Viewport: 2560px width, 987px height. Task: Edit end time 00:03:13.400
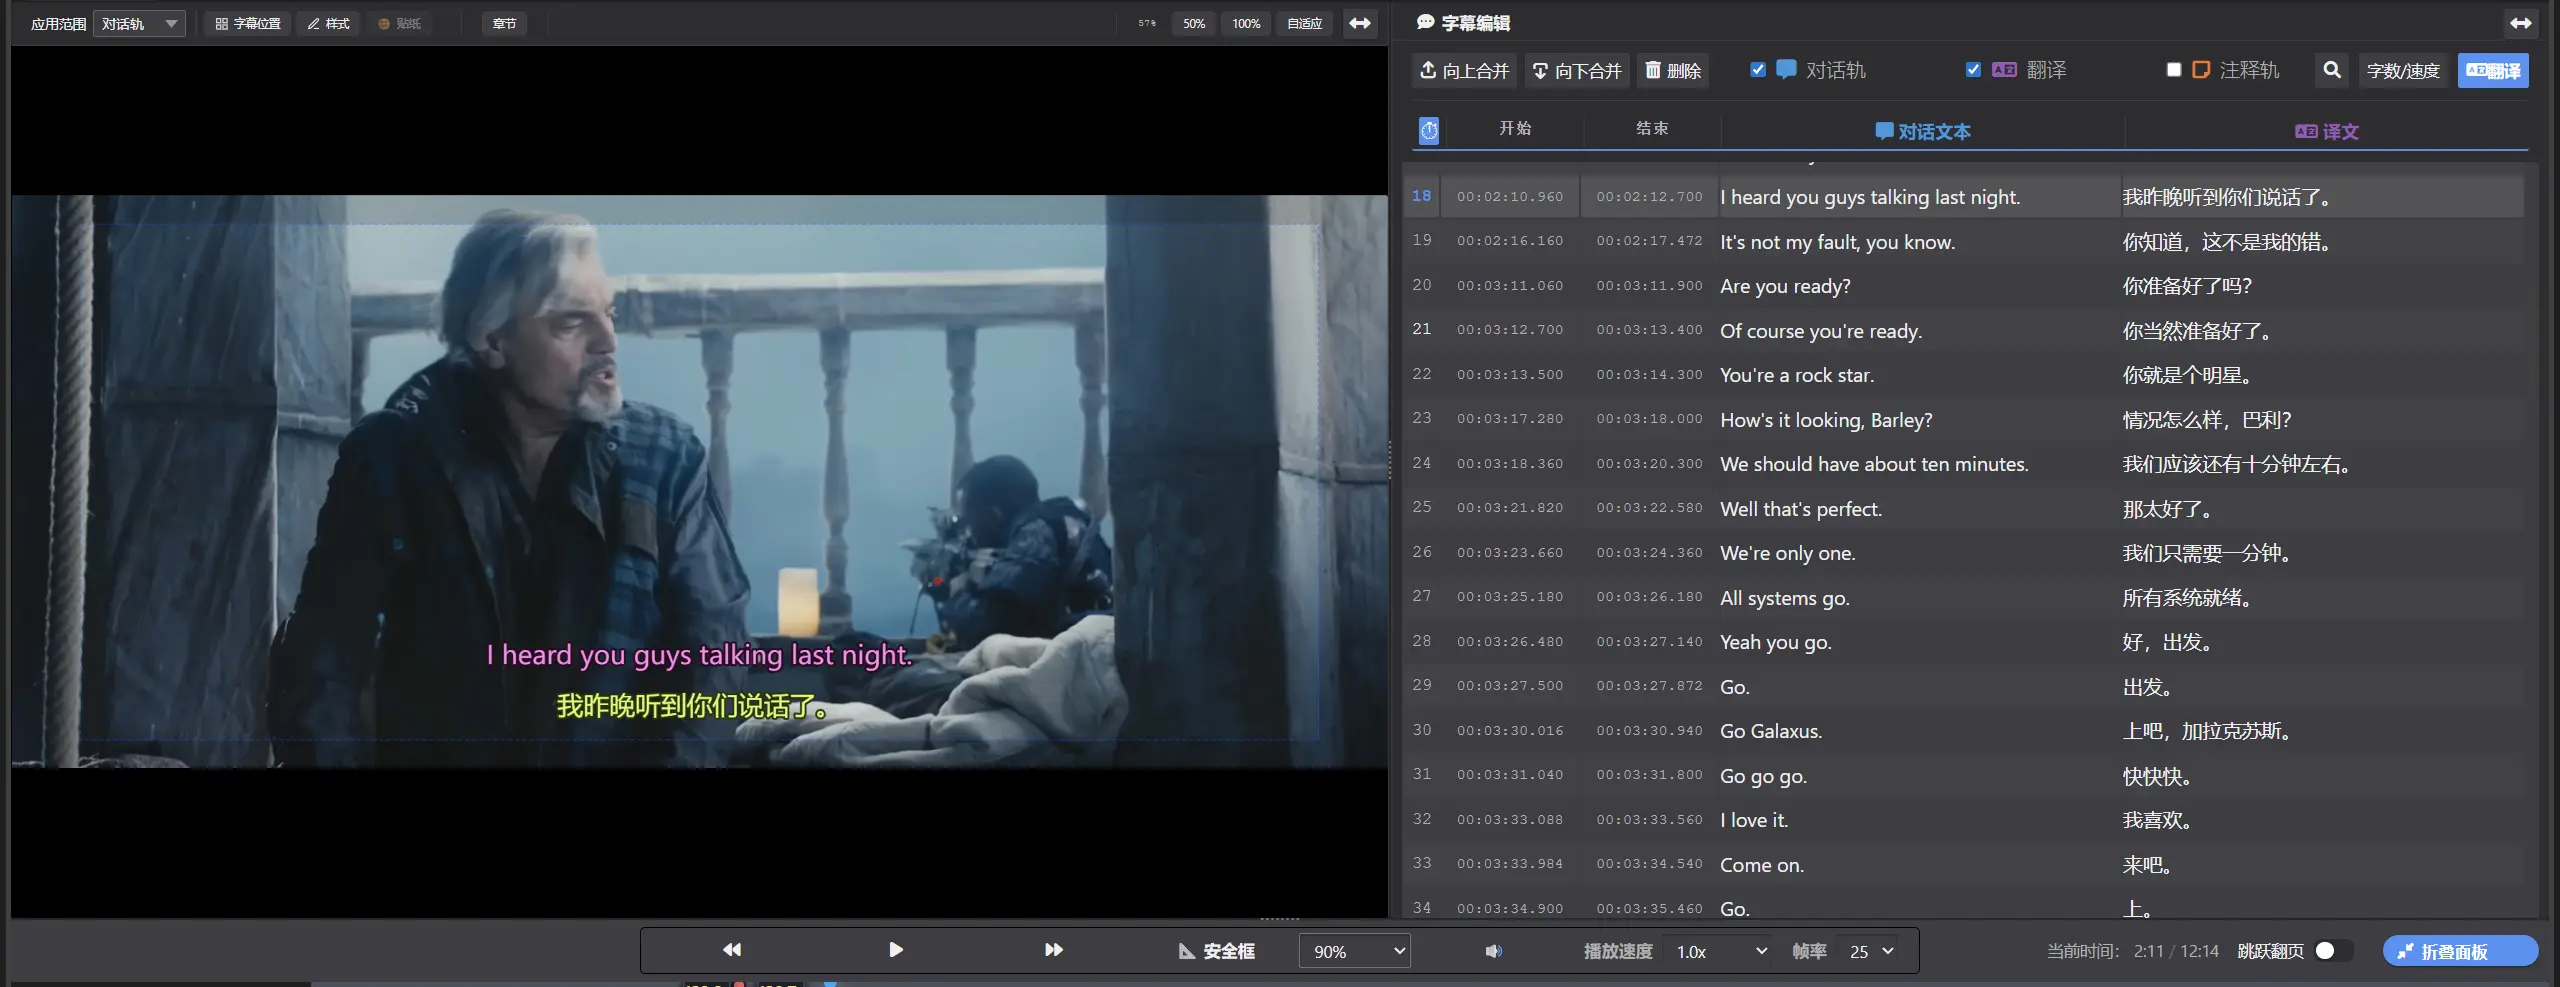[x=1649, y=330]
